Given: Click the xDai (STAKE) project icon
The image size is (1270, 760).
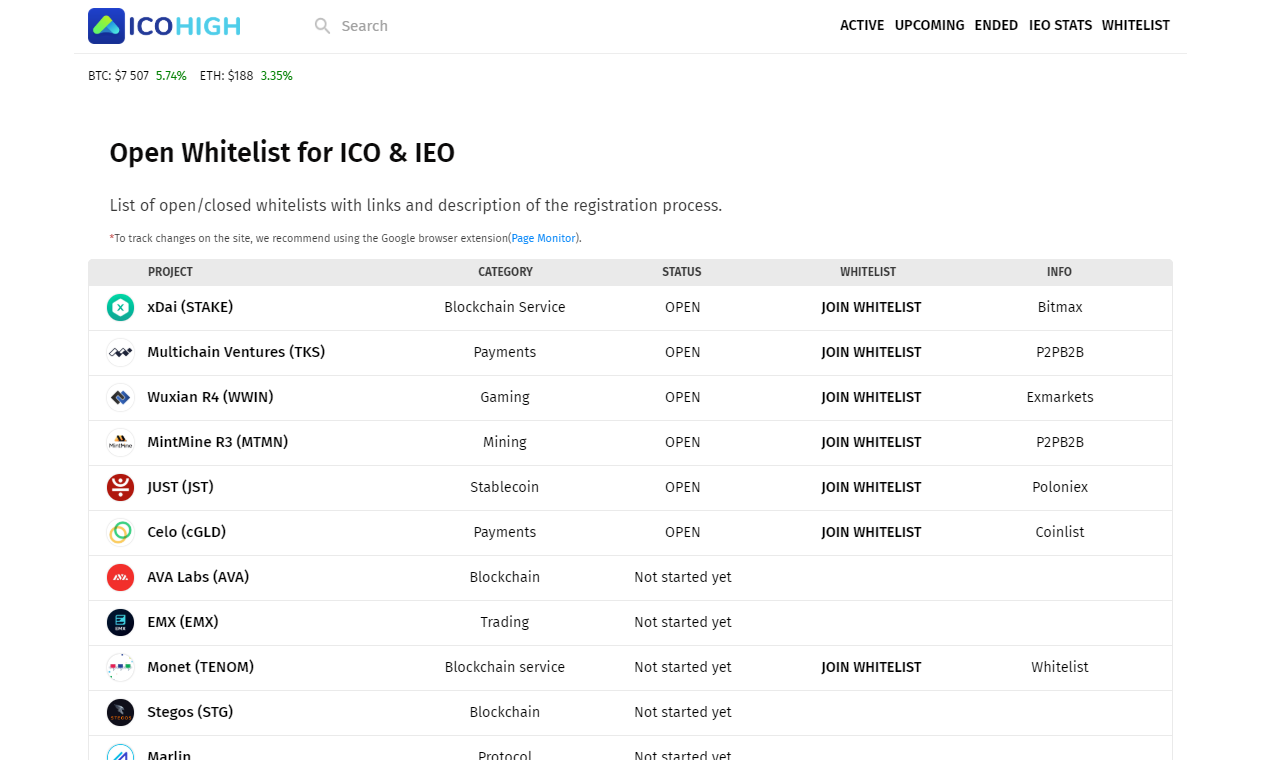Looking at the screenshot, I should (121, 308).
